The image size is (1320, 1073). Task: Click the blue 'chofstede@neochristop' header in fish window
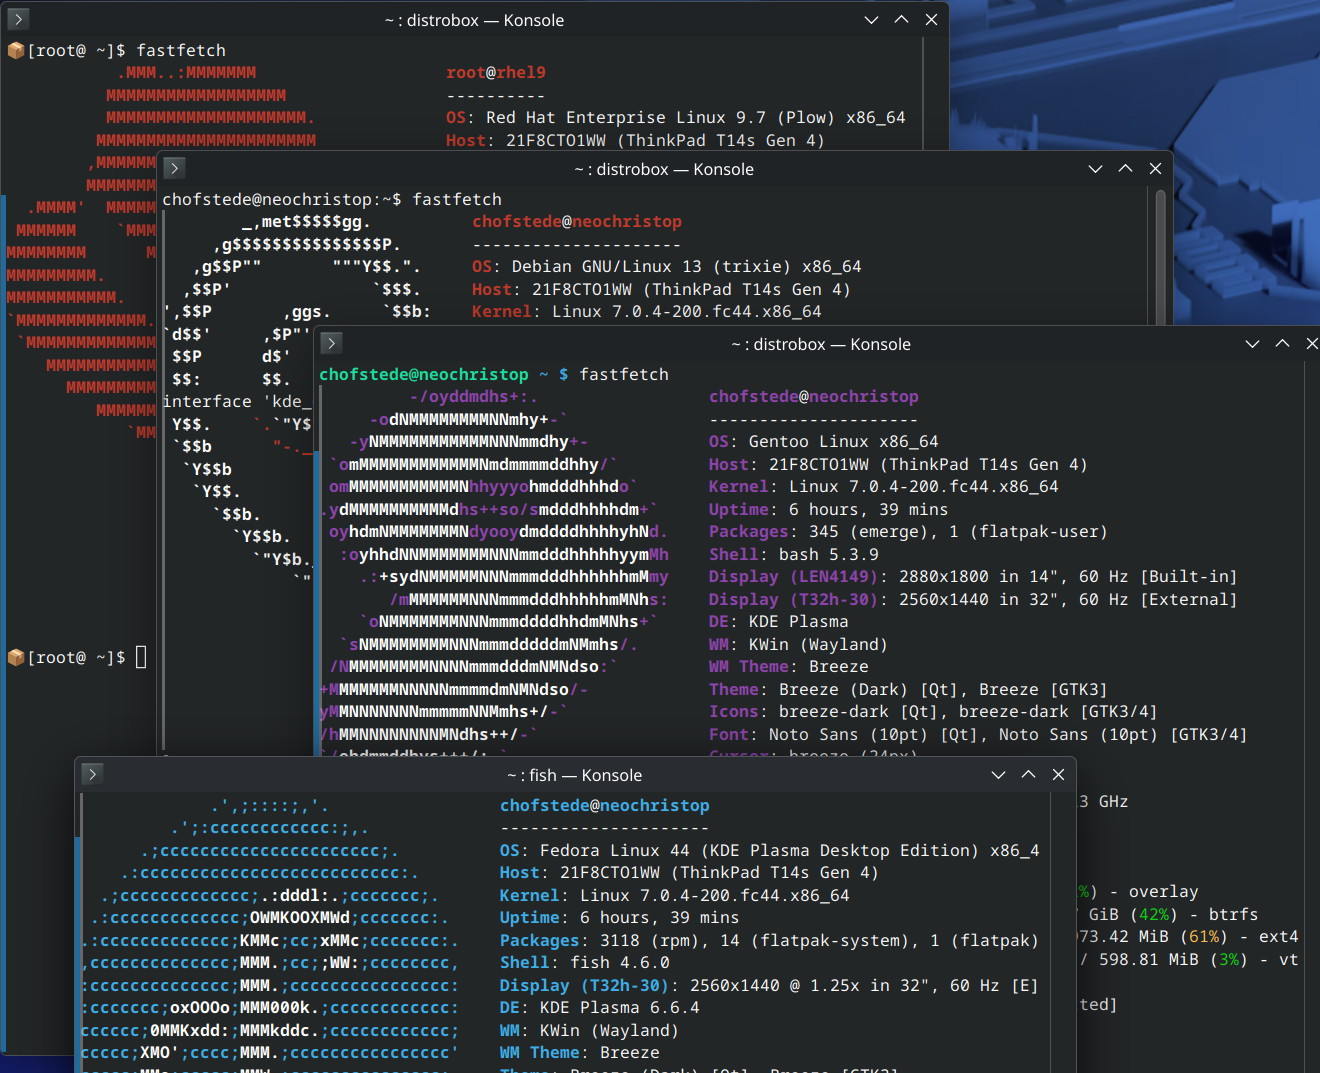(605, 805)
